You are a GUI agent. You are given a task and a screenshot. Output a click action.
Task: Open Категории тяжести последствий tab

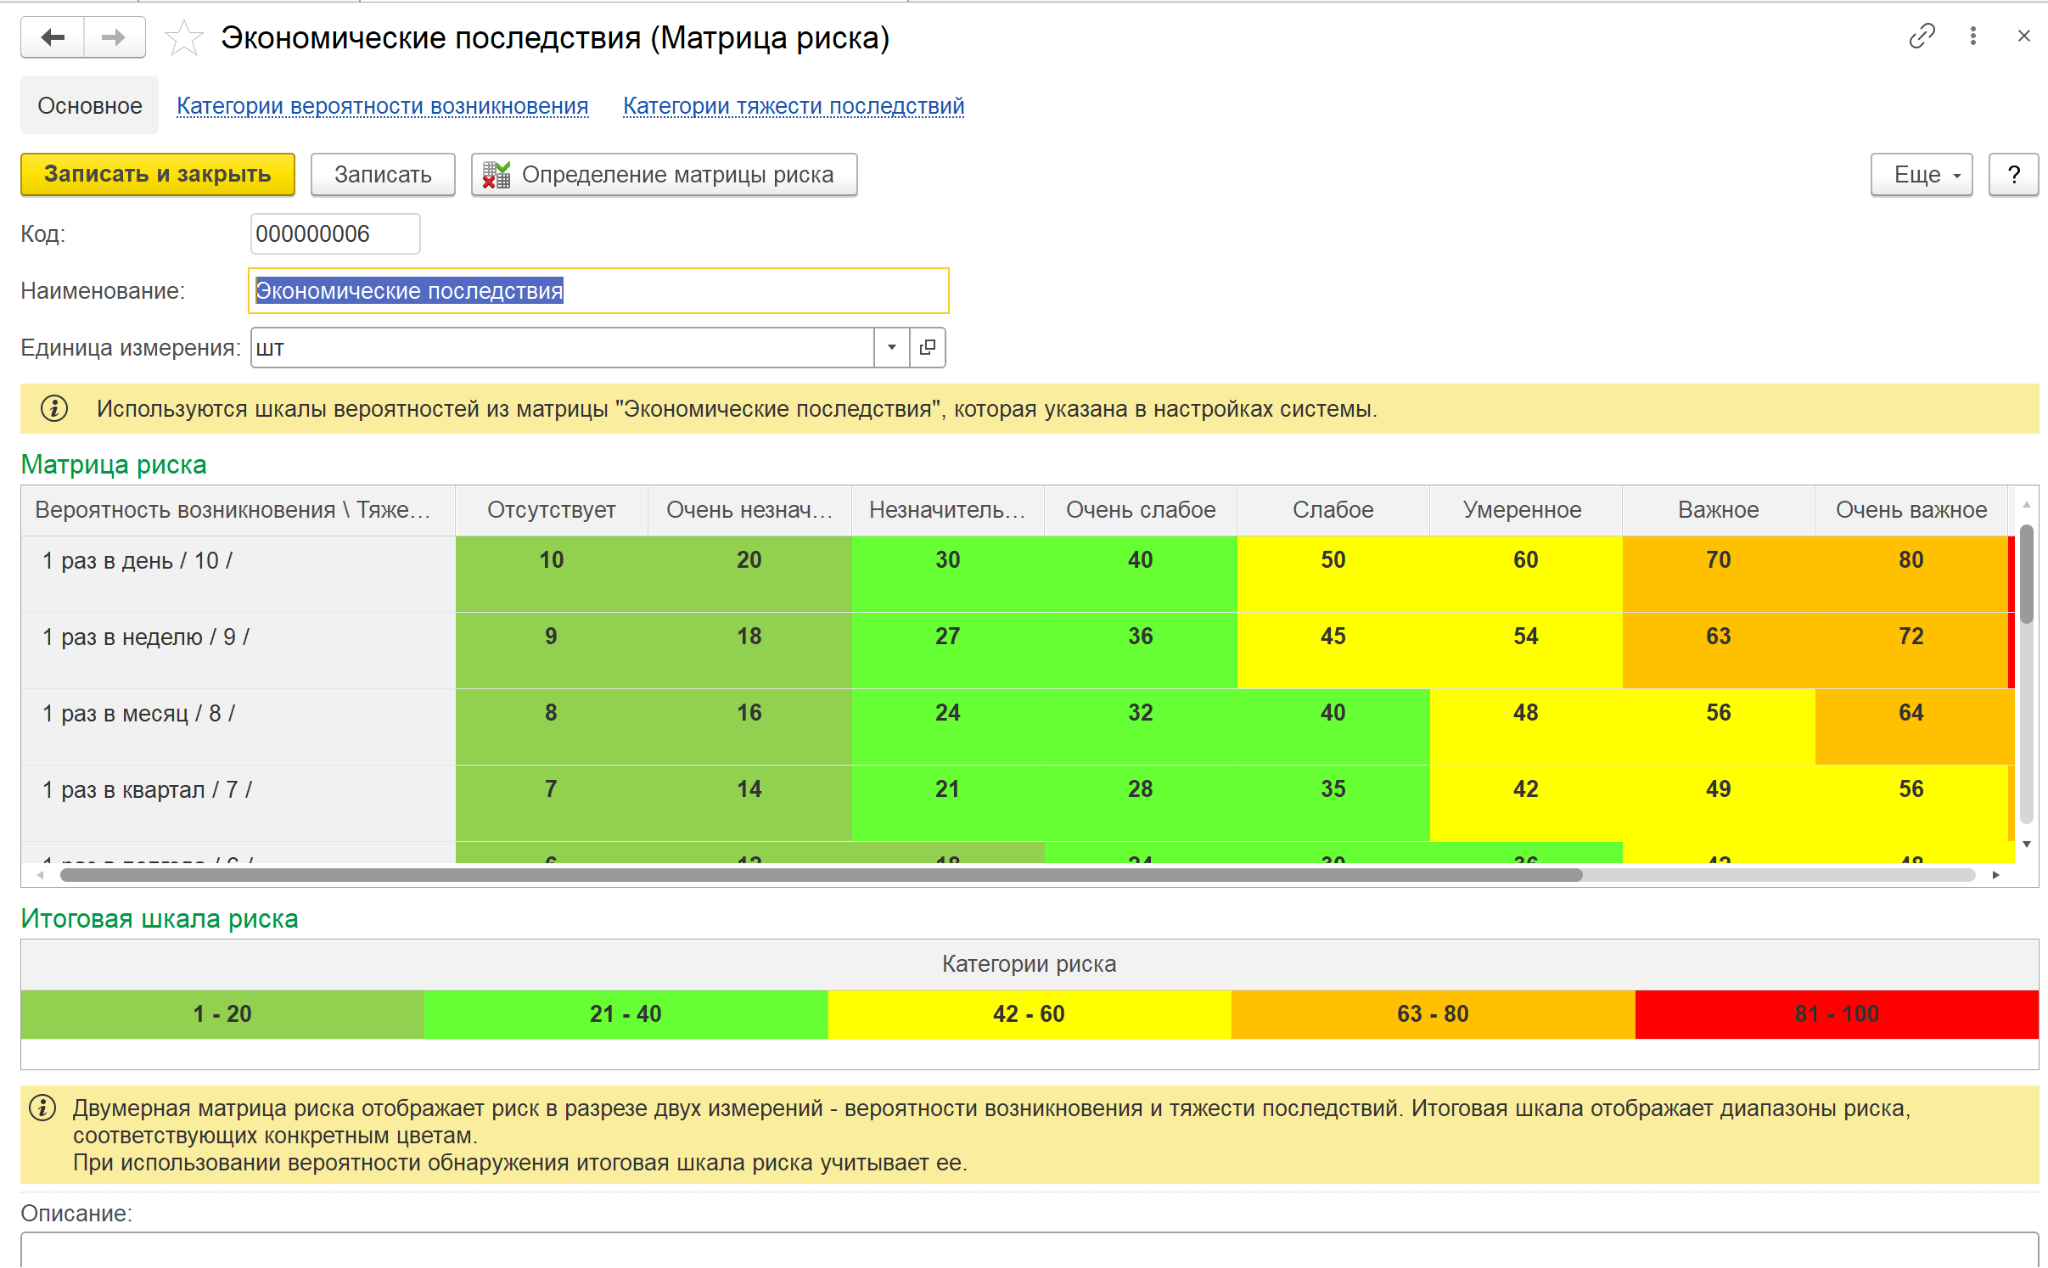pyautogui.click(x=793, y=106)
